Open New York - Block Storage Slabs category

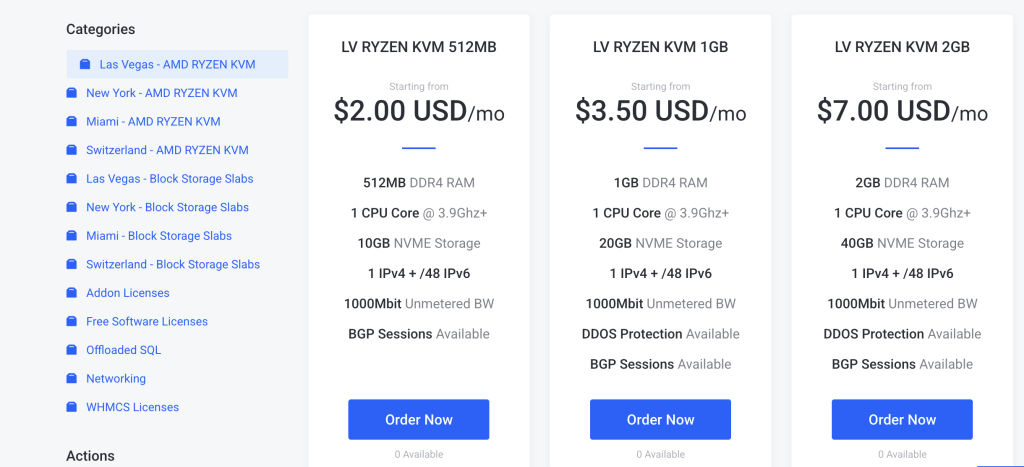click(167, 207)
